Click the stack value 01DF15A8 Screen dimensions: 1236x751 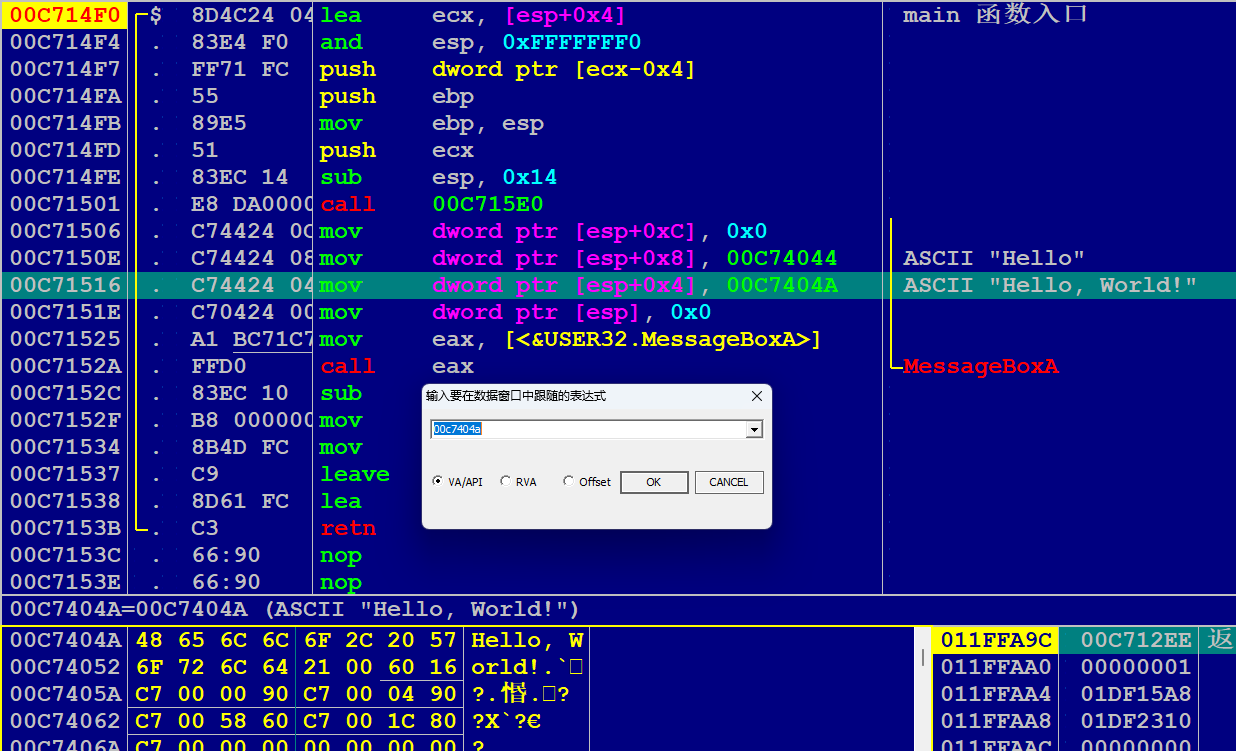click(1135, 694)
